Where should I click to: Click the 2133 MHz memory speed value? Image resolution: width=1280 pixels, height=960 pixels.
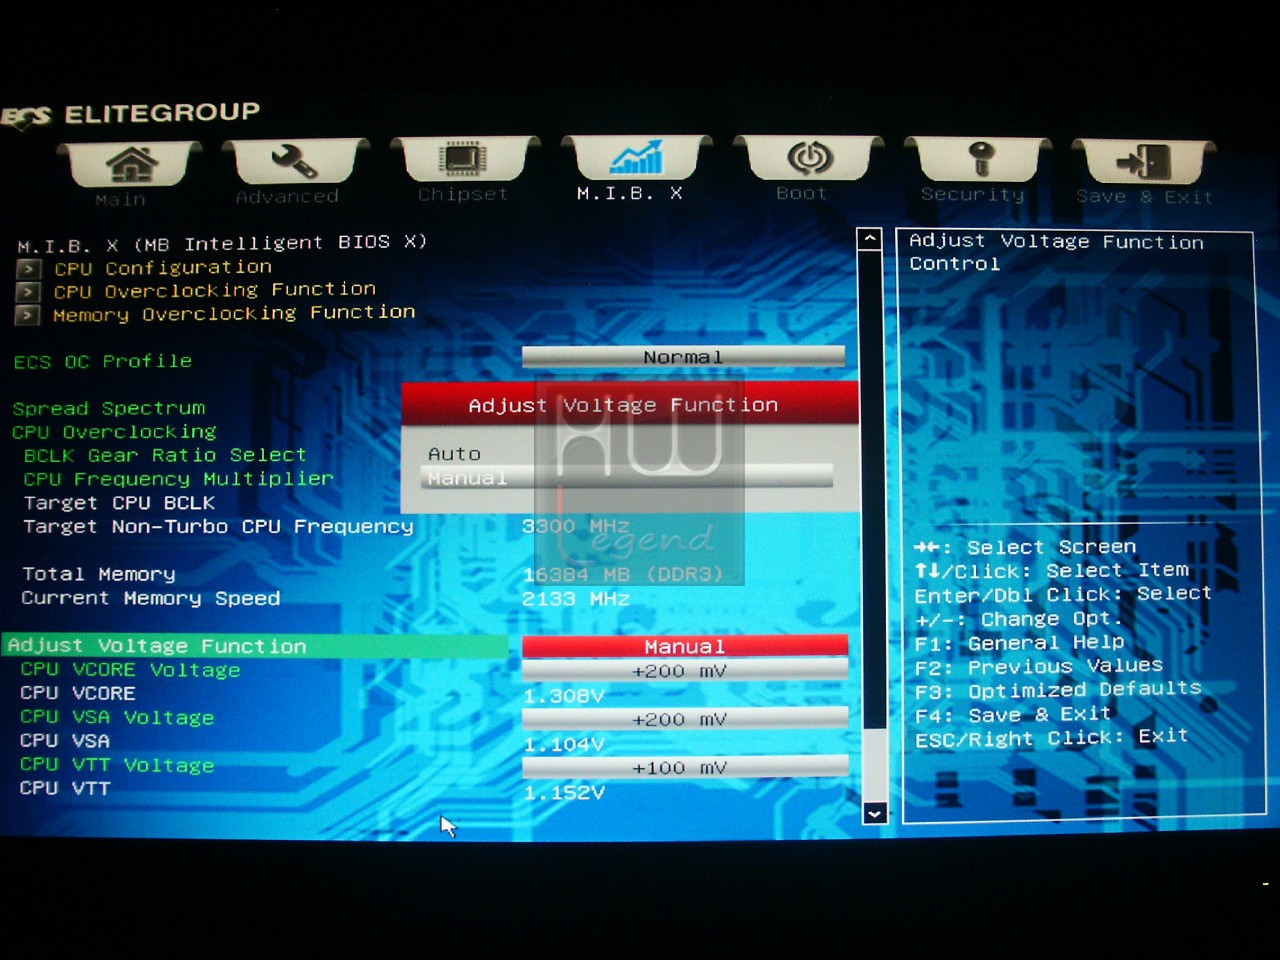point(576,599)
